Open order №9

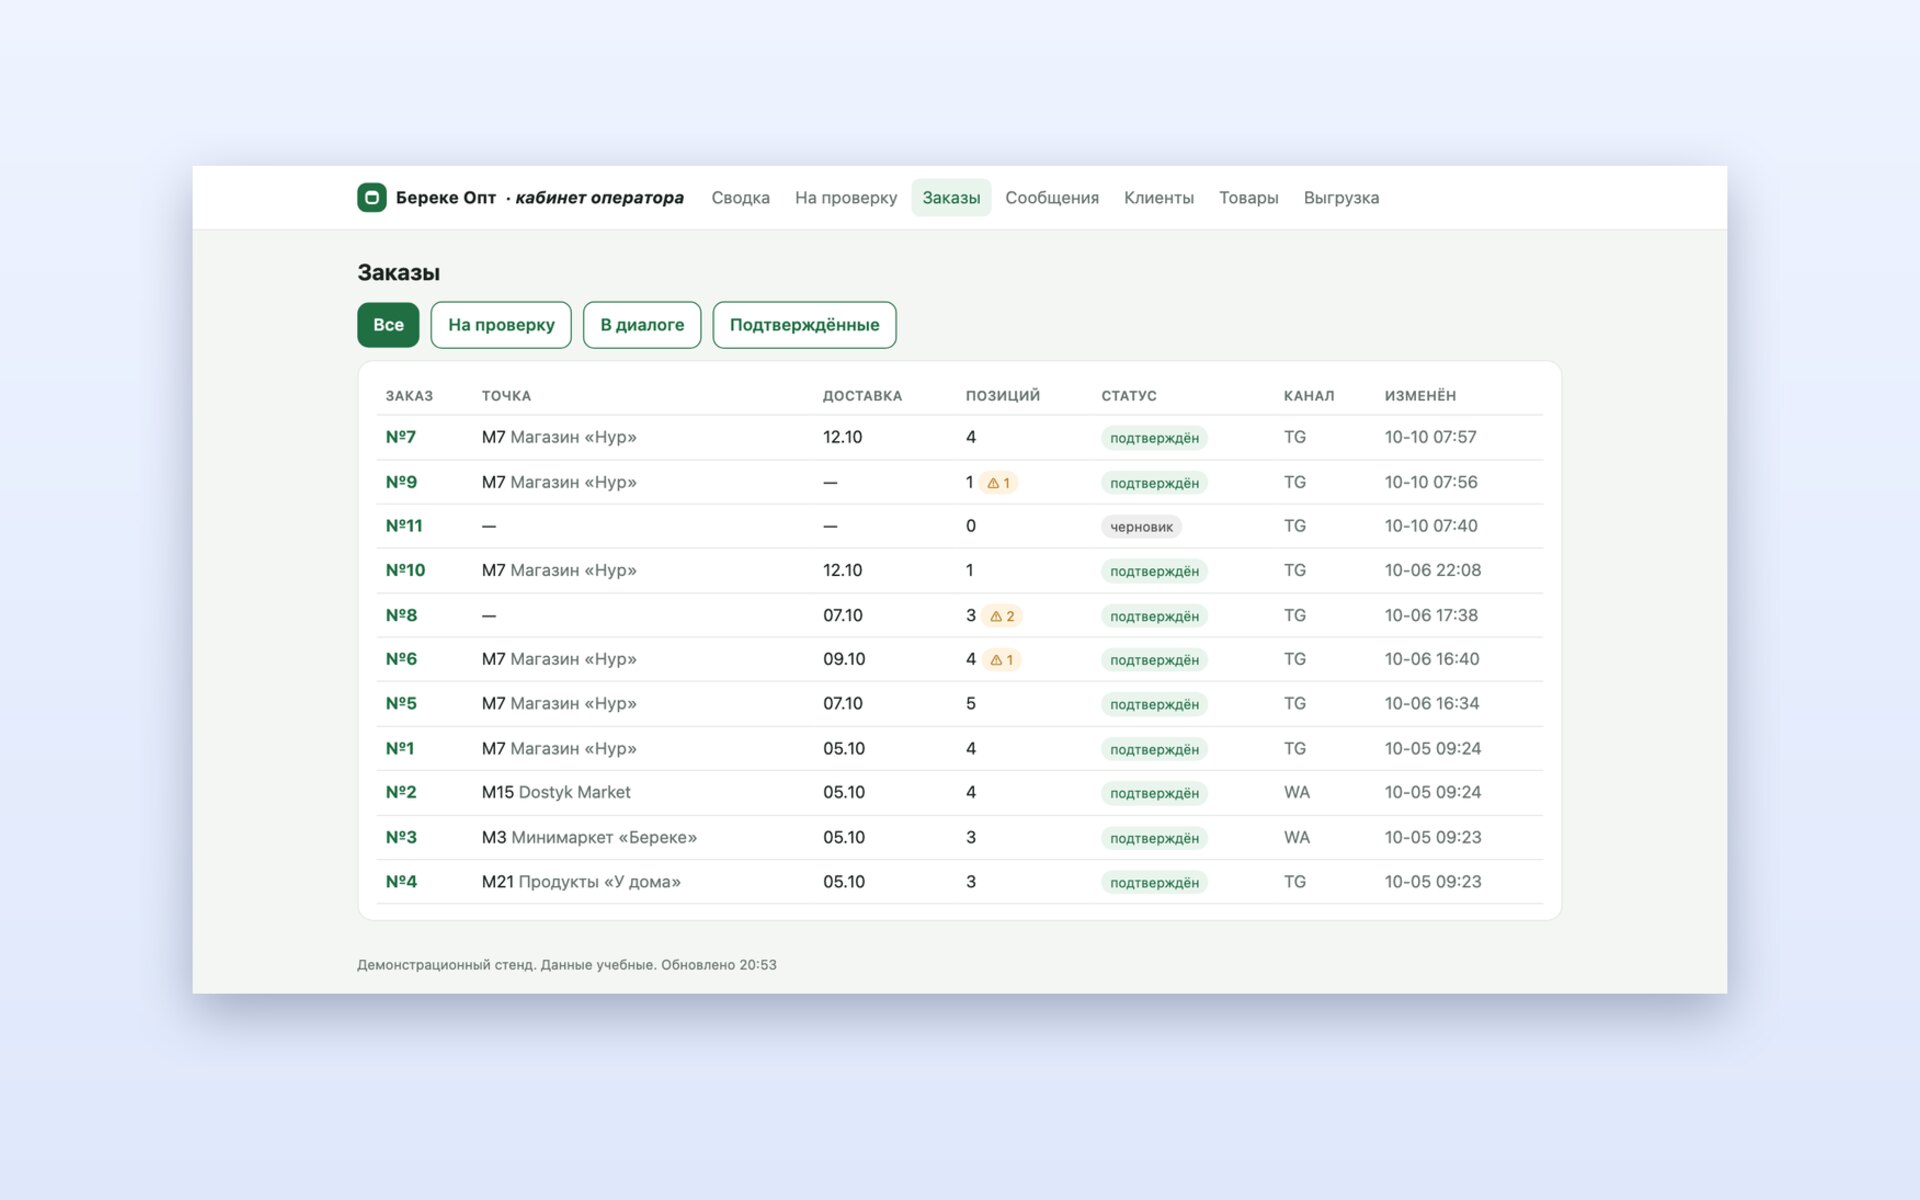pyautogui.click(x=401, y=482)
